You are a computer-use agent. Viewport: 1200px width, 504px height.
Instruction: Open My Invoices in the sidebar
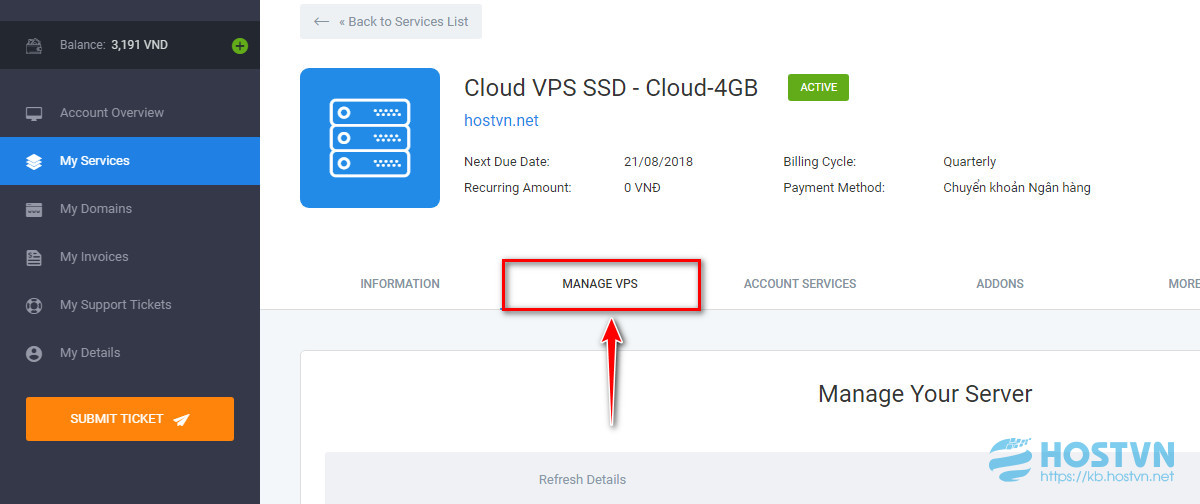tap(94, 257)
